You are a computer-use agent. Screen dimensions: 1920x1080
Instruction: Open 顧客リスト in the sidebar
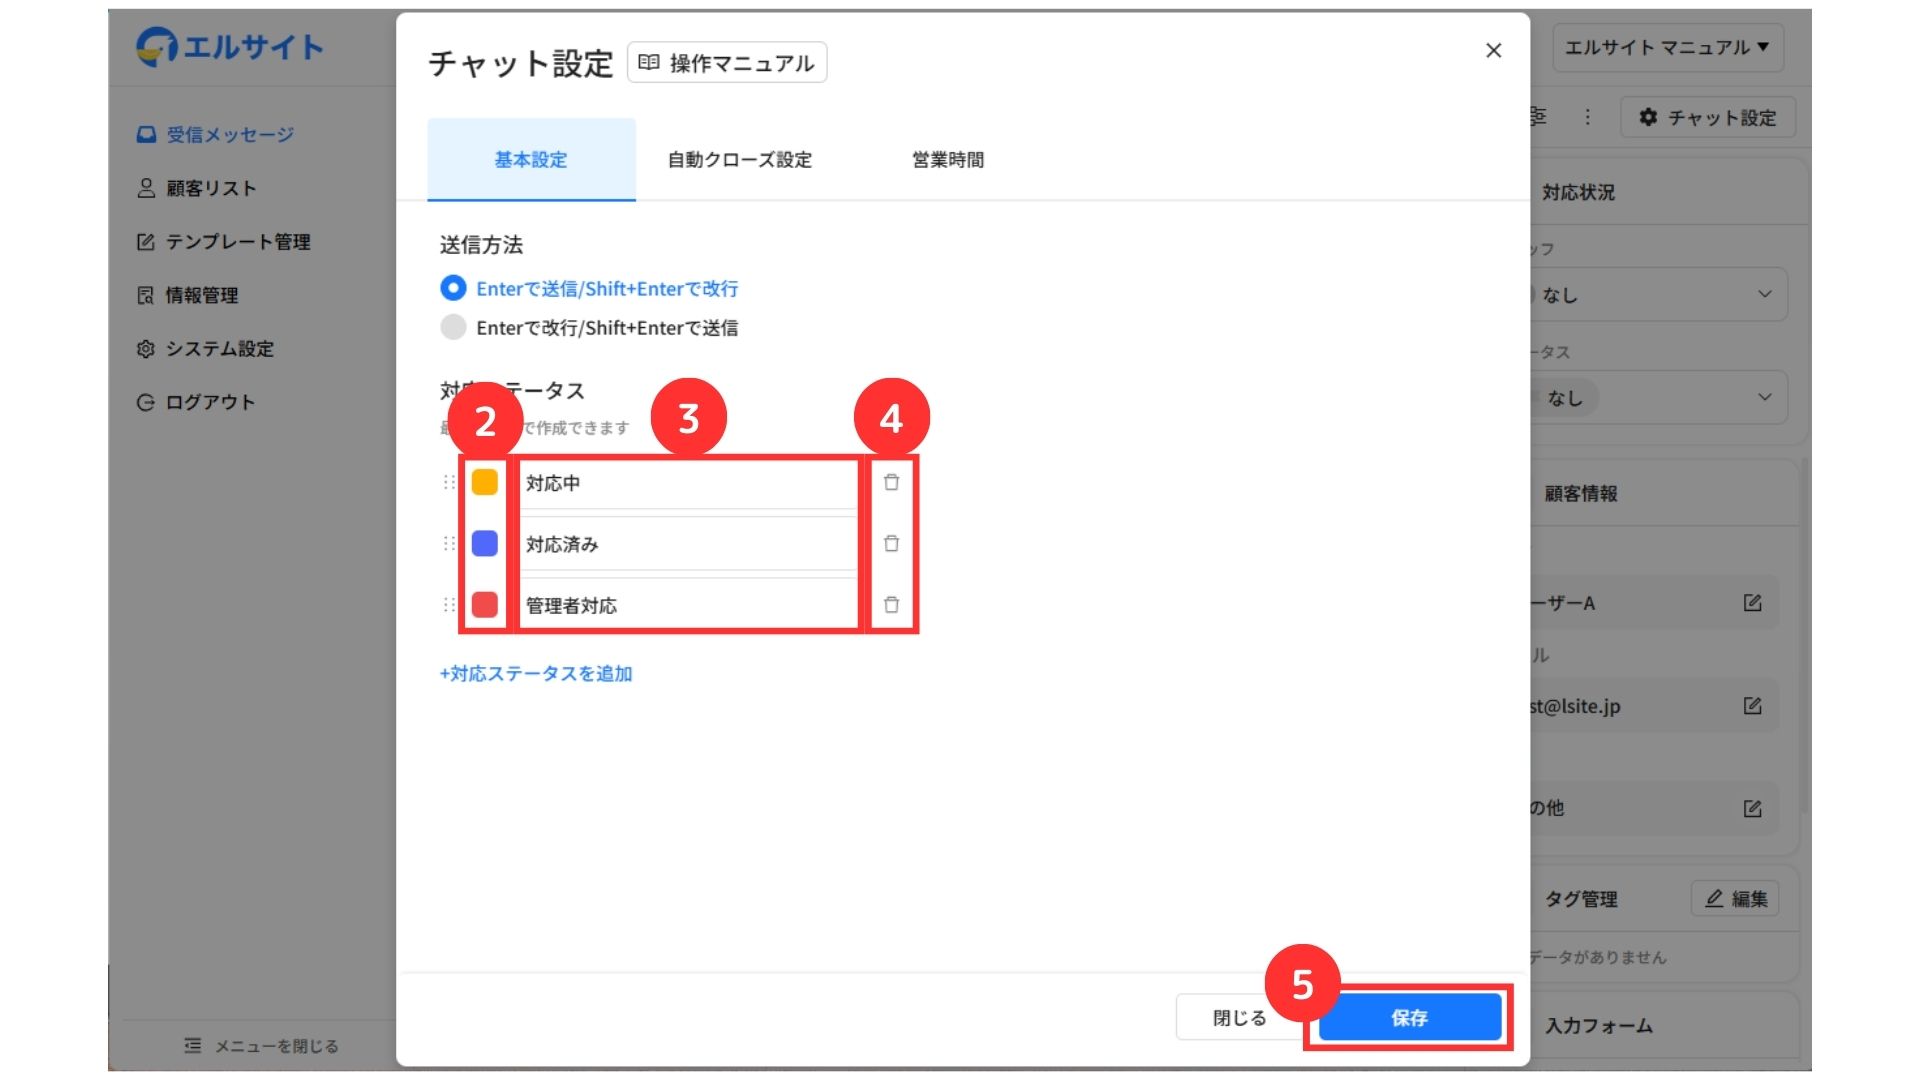click(210, 188)
